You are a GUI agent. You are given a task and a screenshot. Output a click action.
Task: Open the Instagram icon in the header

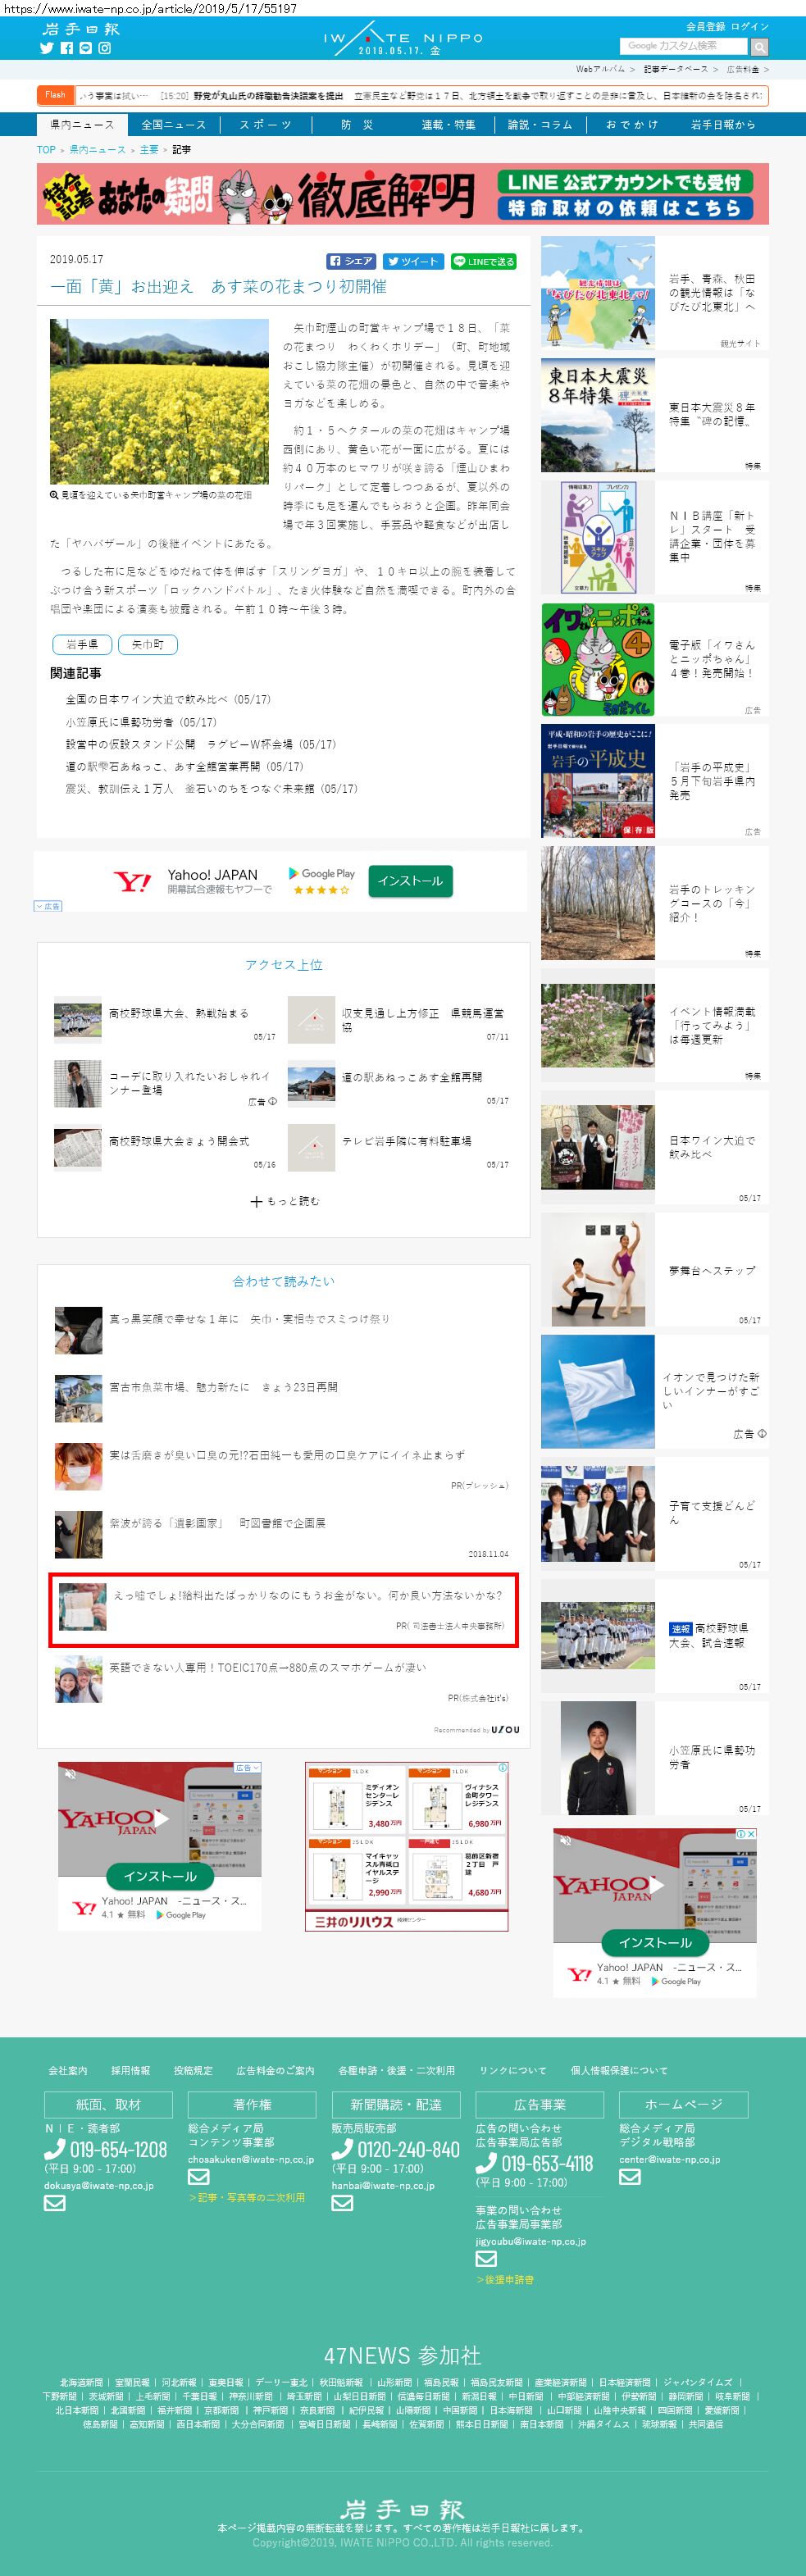(x=104, y=48)
